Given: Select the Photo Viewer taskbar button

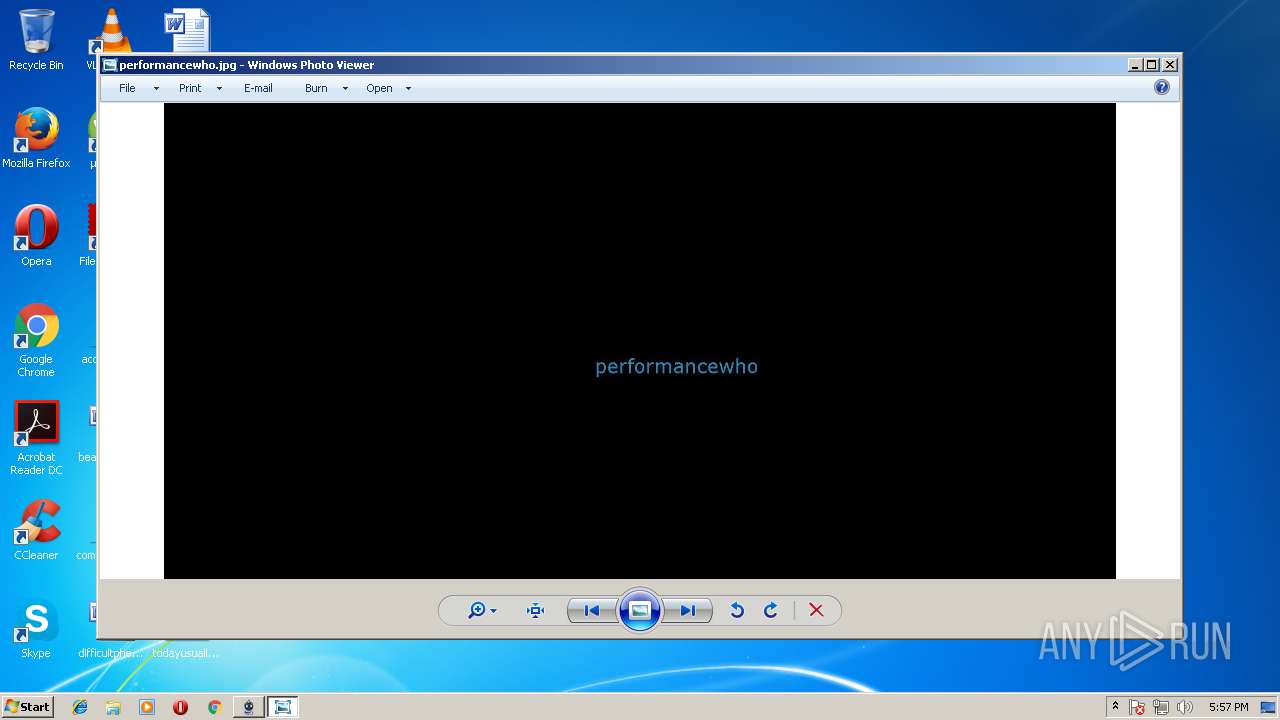Looking at the screenshot, I should pyautogui.click(x=282, y=707).
